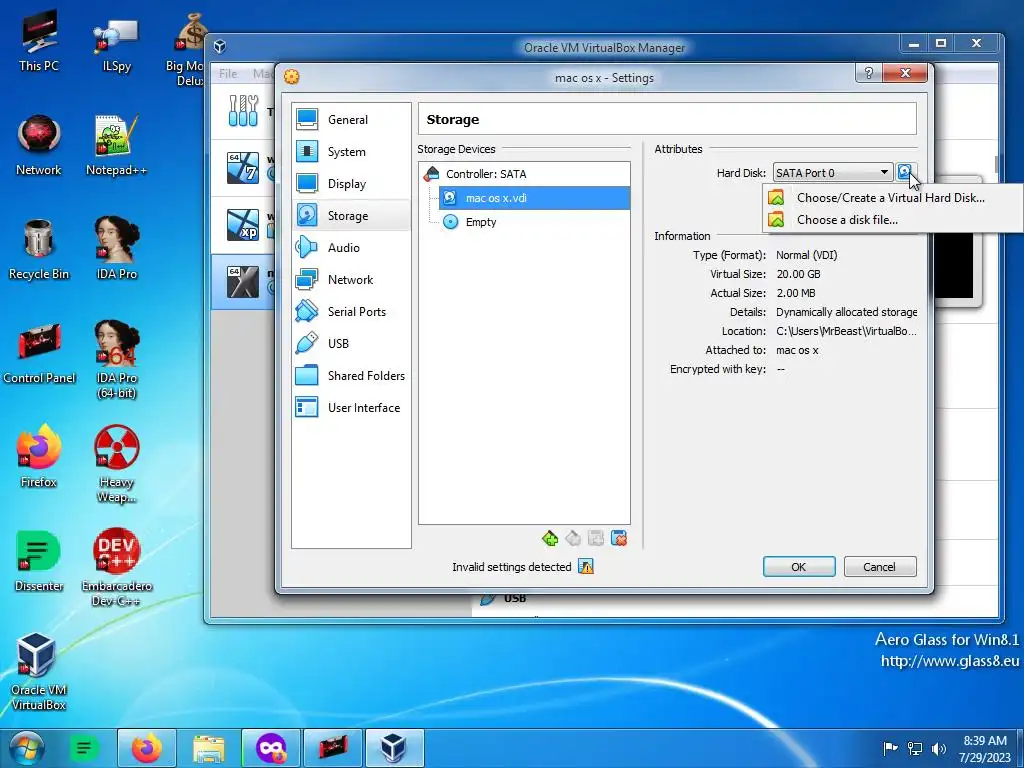Open the settings dialog help button
The image size is (1024, 768).
(869, 72)
